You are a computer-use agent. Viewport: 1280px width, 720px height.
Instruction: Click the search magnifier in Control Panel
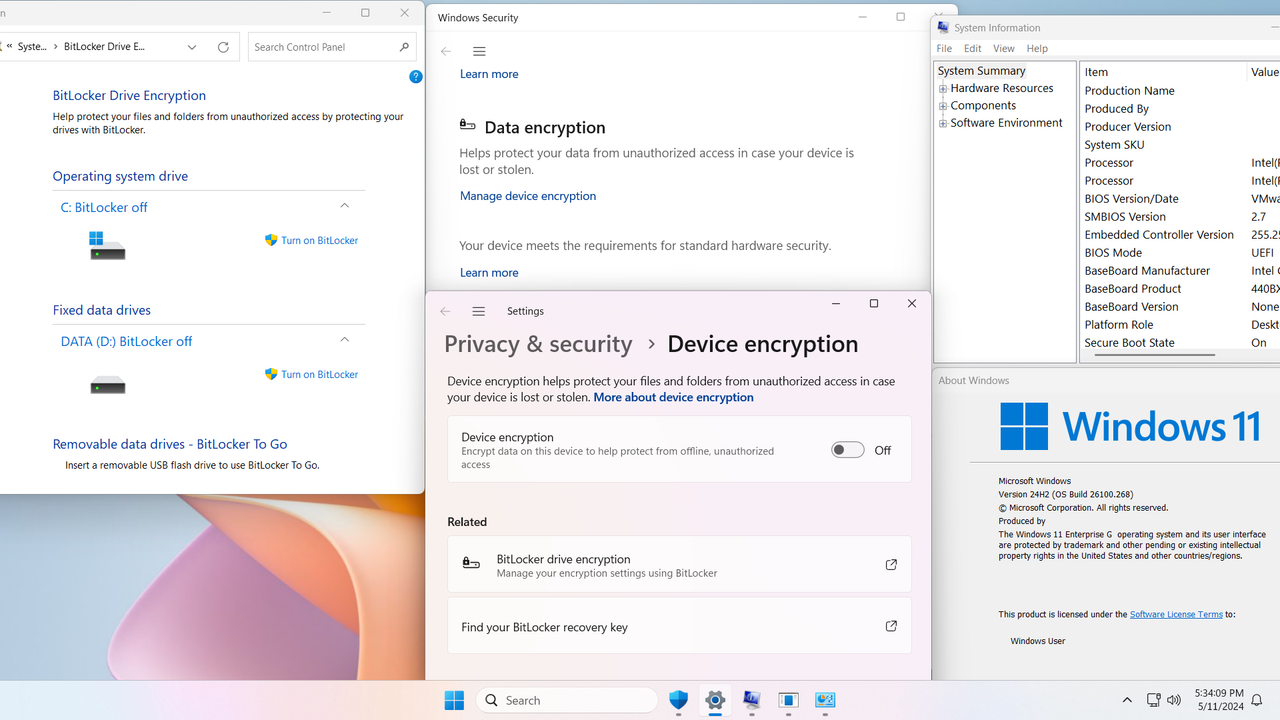point(404,47)
